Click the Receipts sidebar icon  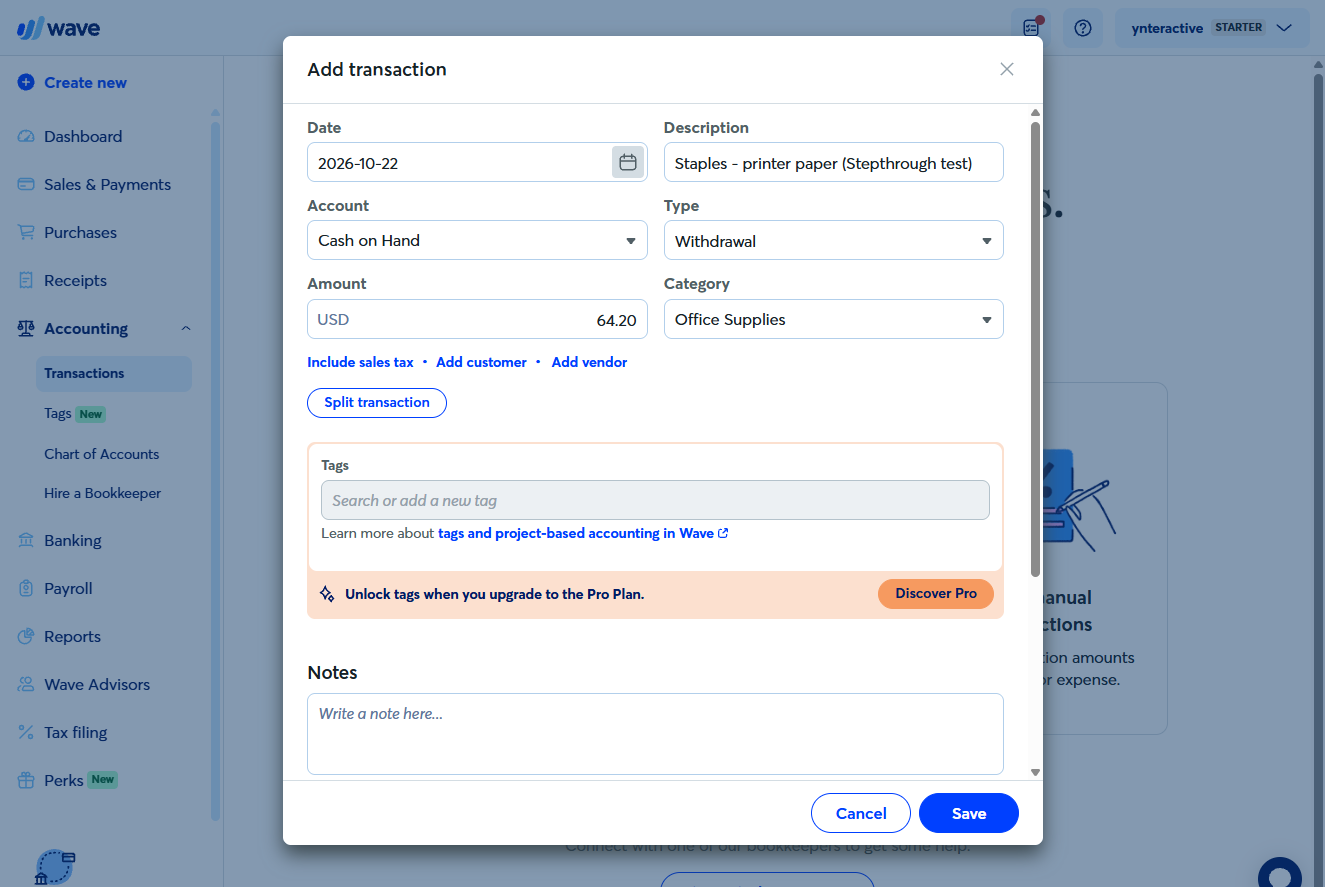click(26, 281)
